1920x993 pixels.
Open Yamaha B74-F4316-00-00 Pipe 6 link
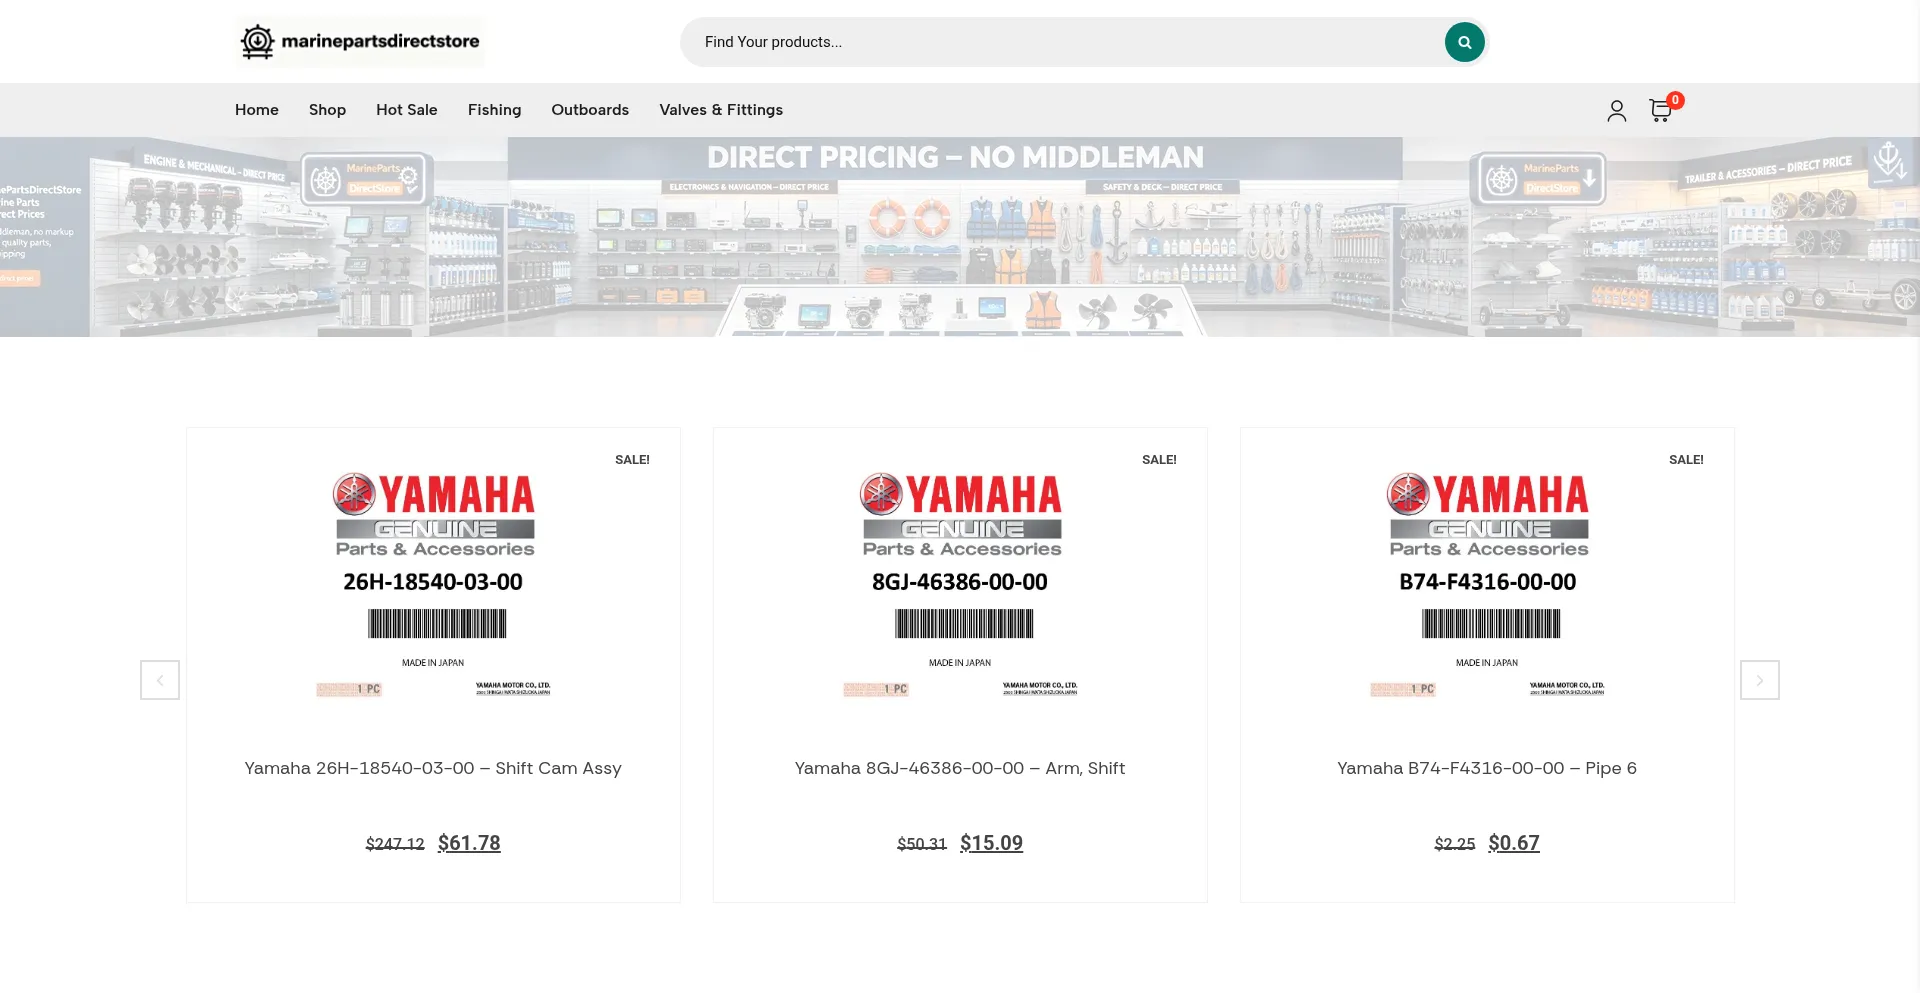pos(1487,768)
